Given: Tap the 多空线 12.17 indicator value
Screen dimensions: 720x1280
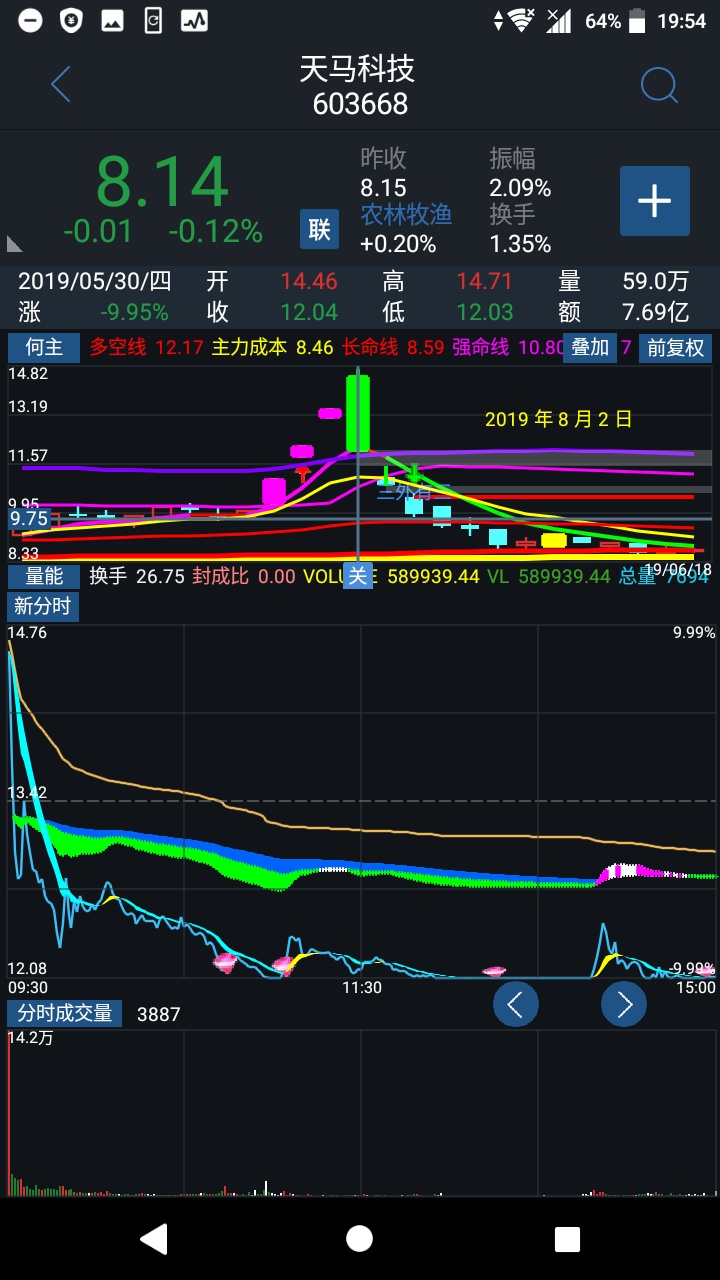Looking at the screenshot, I should (x=146, y=347).
